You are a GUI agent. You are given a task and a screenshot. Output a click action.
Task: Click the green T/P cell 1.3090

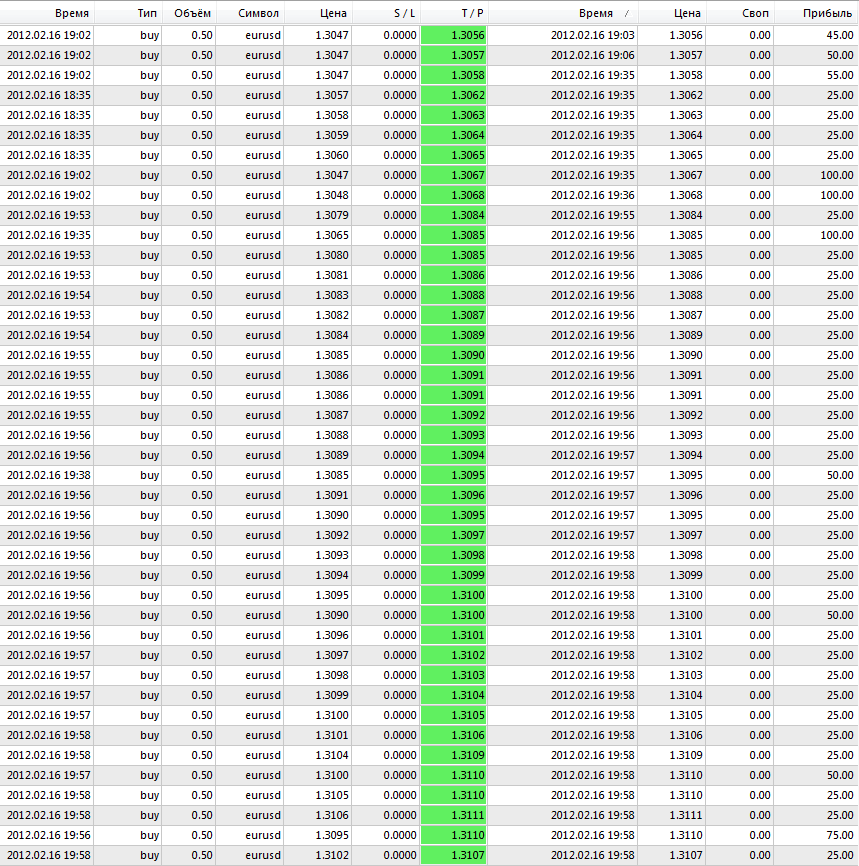click(454, 355)
